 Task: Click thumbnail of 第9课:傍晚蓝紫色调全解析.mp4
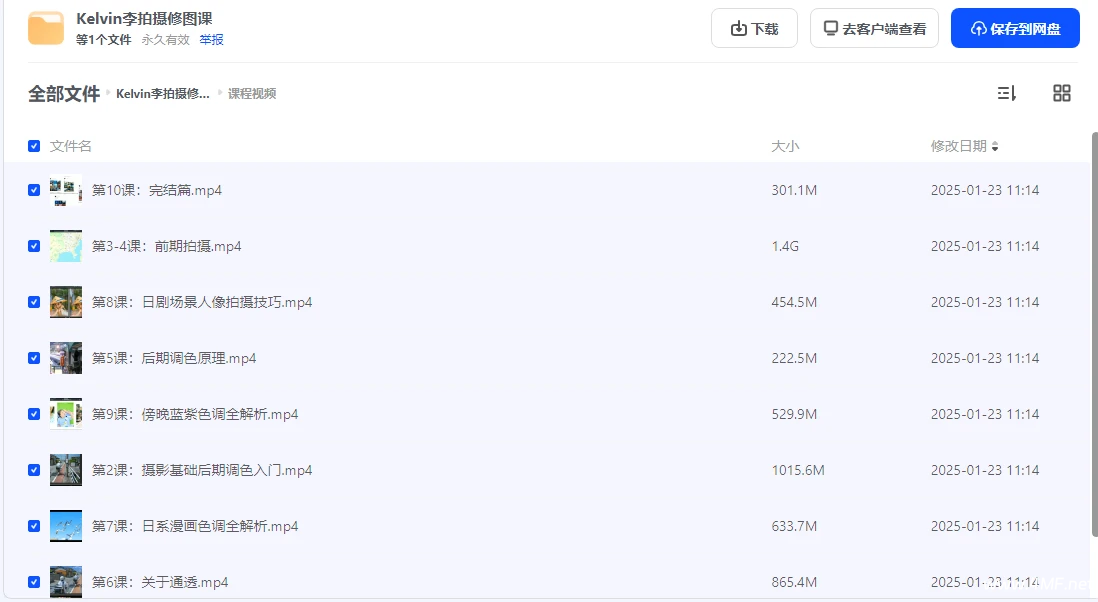(66, 414)
